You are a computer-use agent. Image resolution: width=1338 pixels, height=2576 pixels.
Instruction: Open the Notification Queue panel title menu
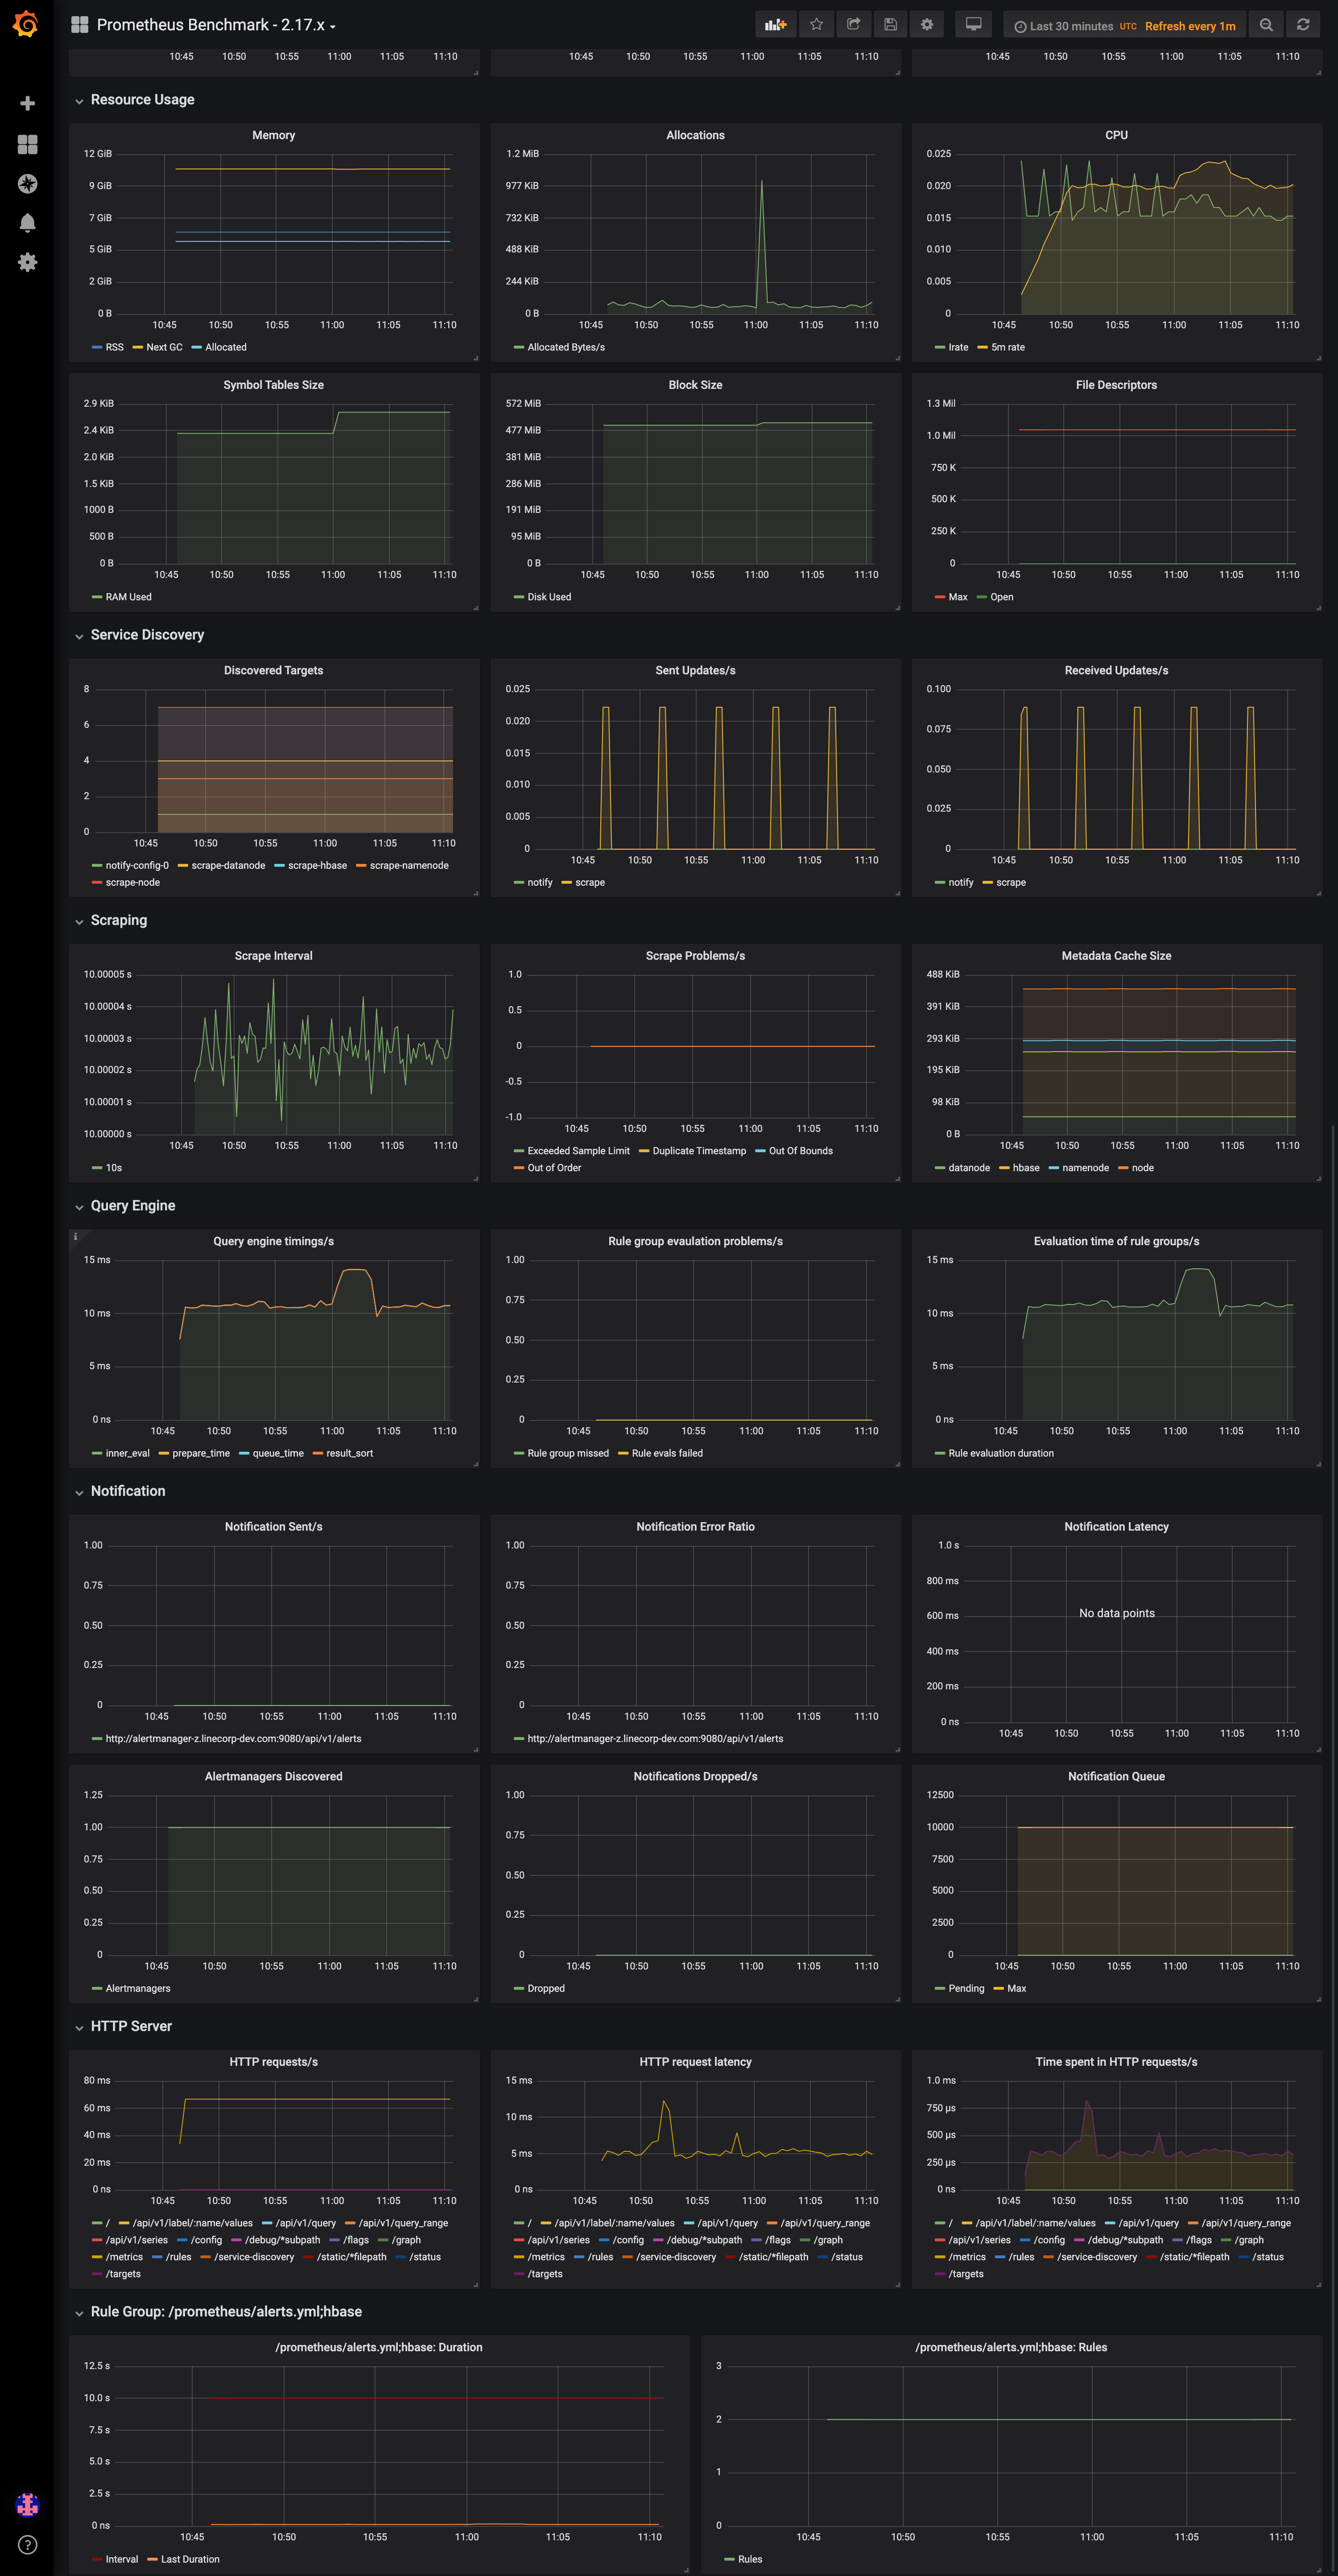point(1116,1776)
